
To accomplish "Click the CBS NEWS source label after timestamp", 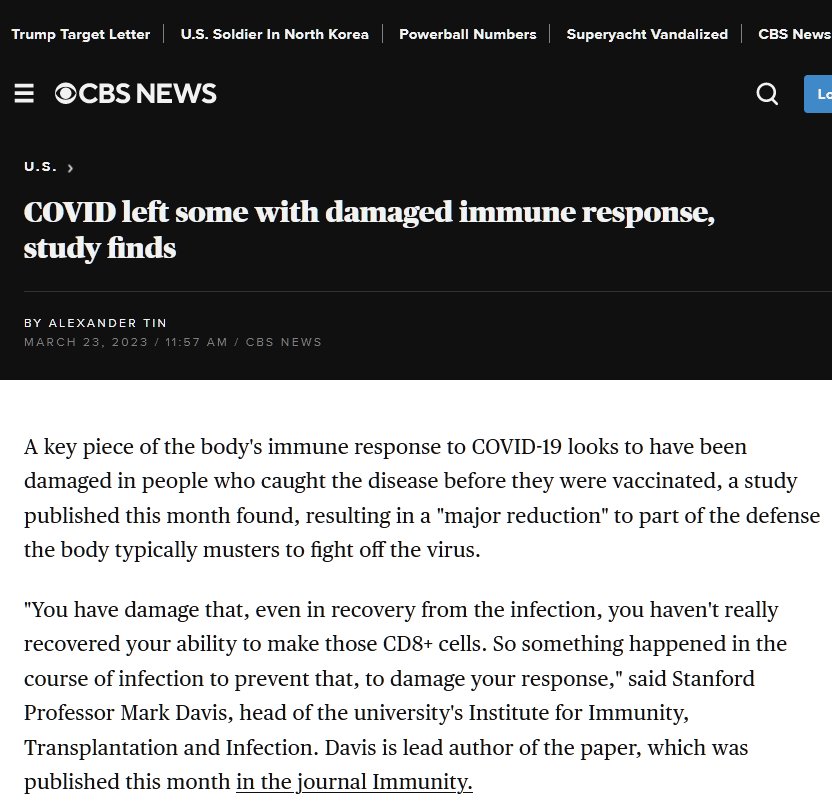I will (x=284, y=342).
